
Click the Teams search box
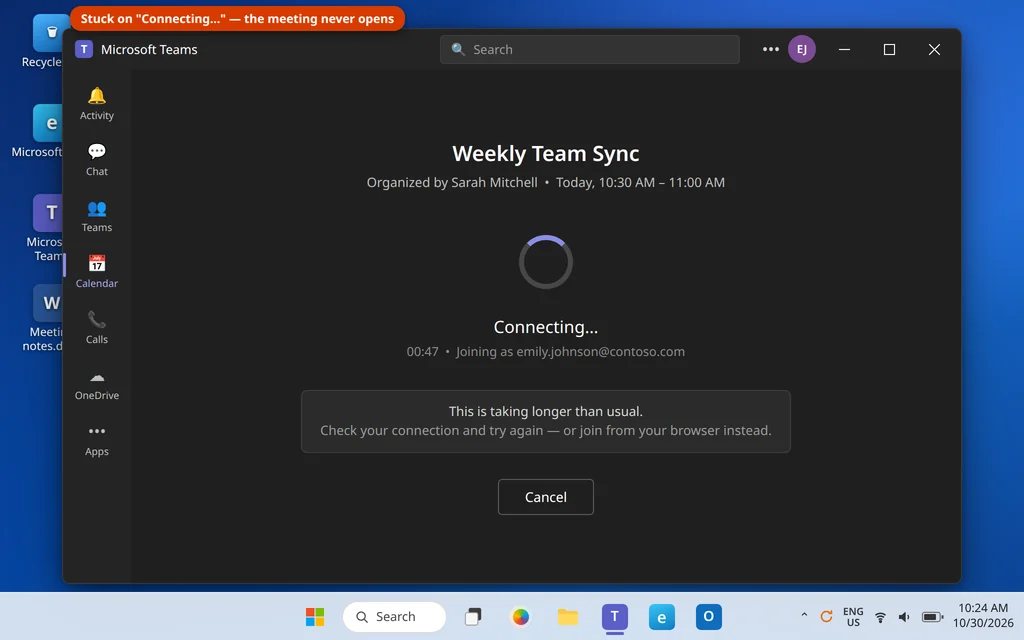(590, 50)
